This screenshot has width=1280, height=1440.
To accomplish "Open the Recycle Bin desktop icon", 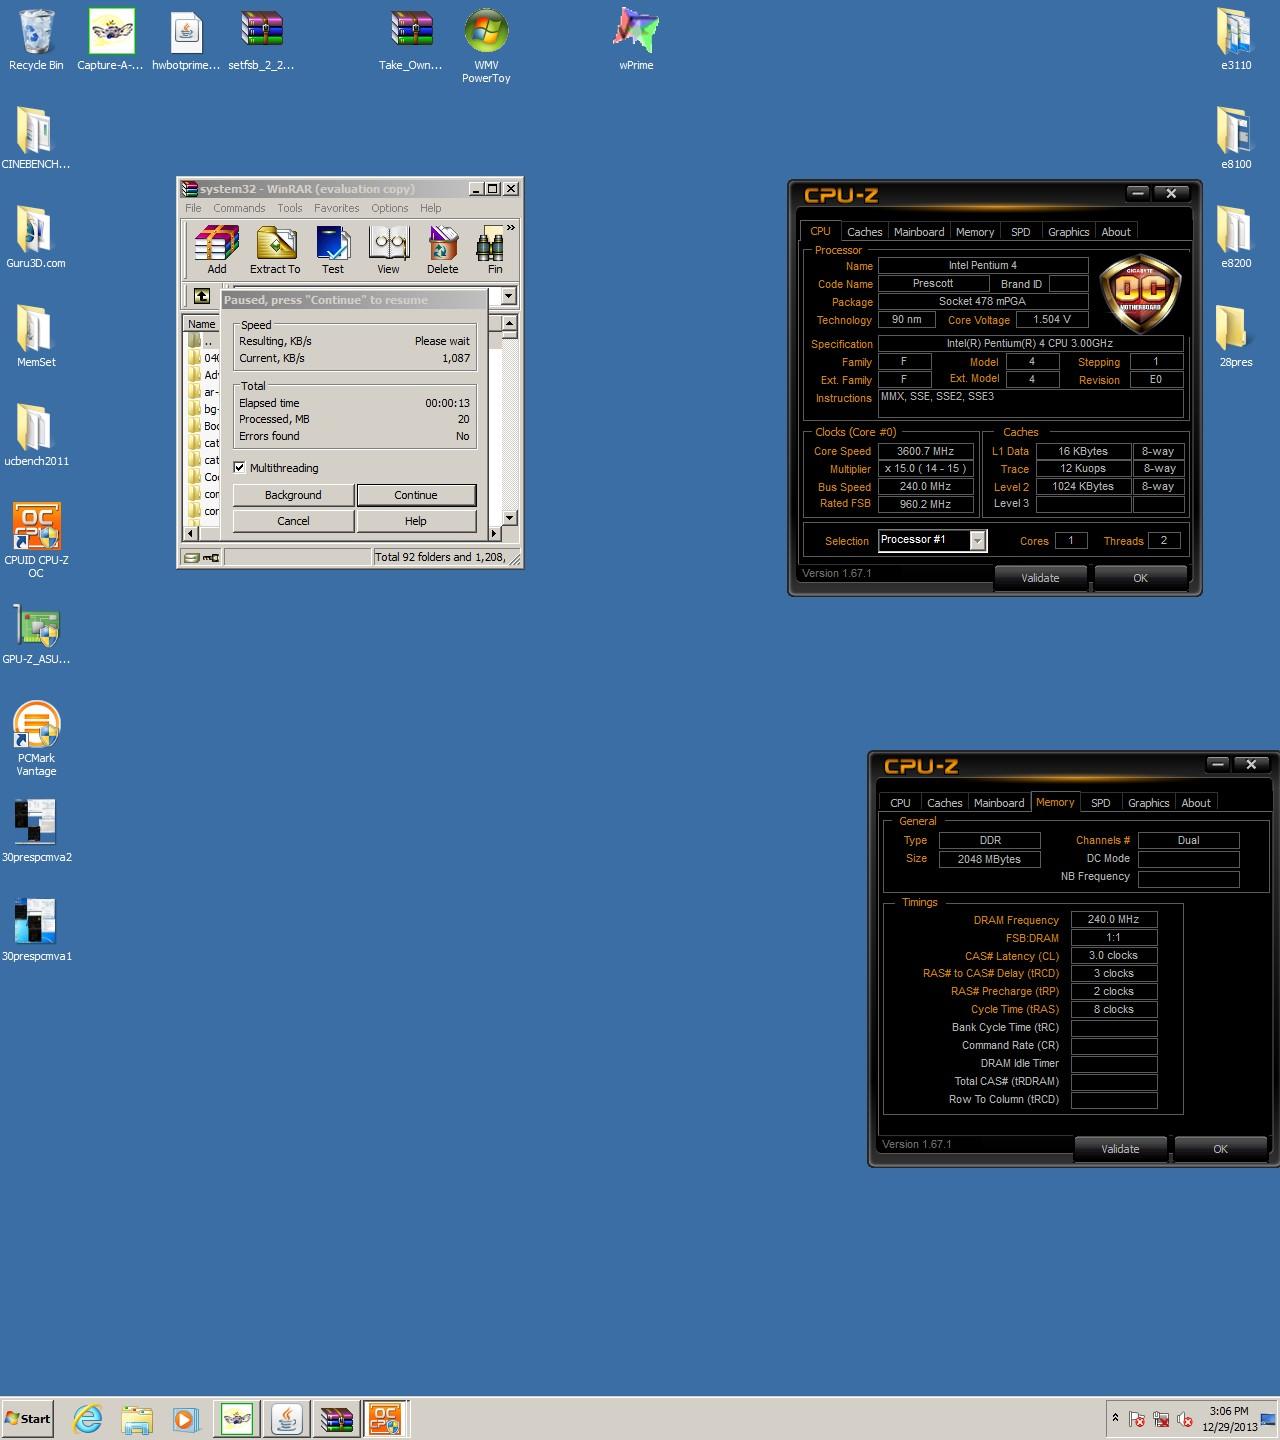I will pos(36,40).
